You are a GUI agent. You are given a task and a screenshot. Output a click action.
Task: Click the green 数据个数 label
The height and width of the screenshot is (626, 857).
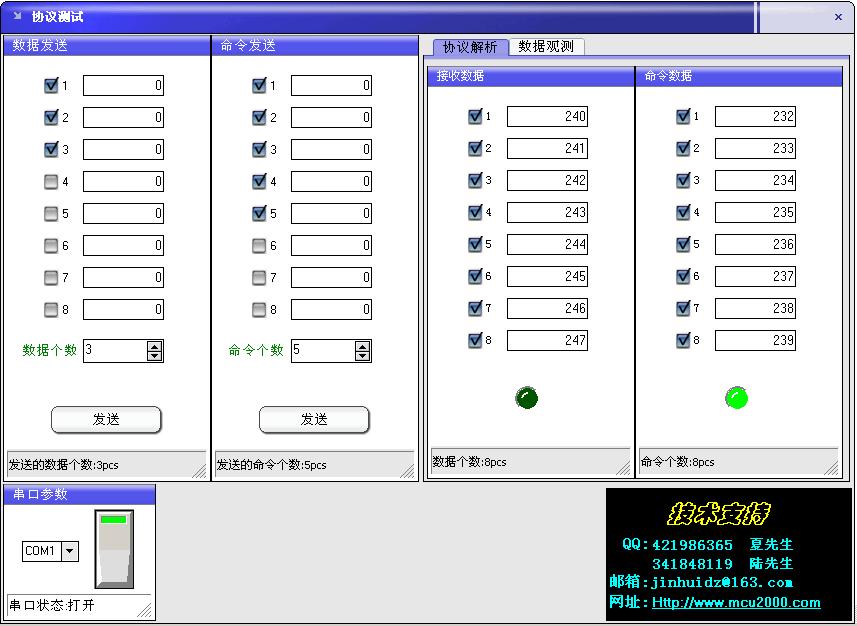pyautogui.click(x=49, y=350)
